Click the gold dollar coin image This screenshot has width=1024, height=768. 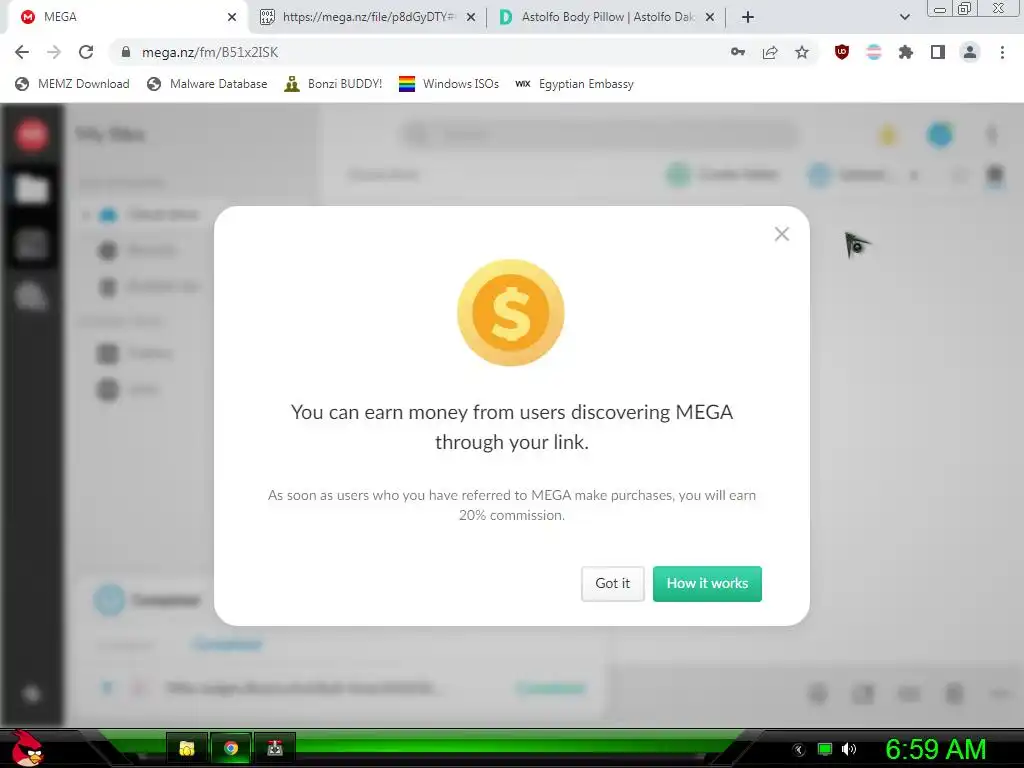pyautogui.click(x=511, y=312)
